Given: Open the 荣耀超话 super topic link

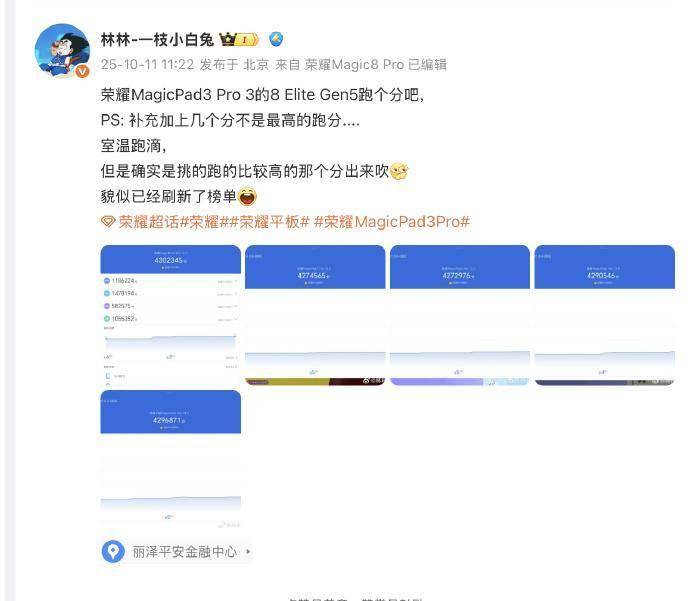Looking at the screenshot, I should click(x=149, y=221).
